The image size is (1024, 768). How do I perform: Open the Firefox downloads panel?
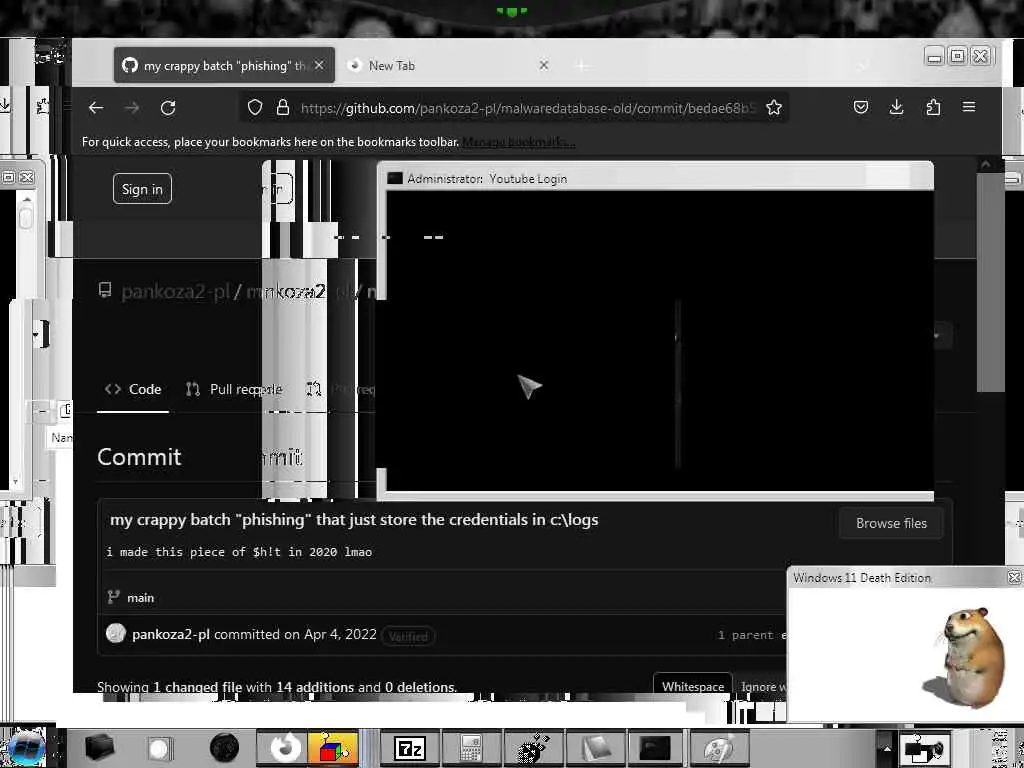897,107
